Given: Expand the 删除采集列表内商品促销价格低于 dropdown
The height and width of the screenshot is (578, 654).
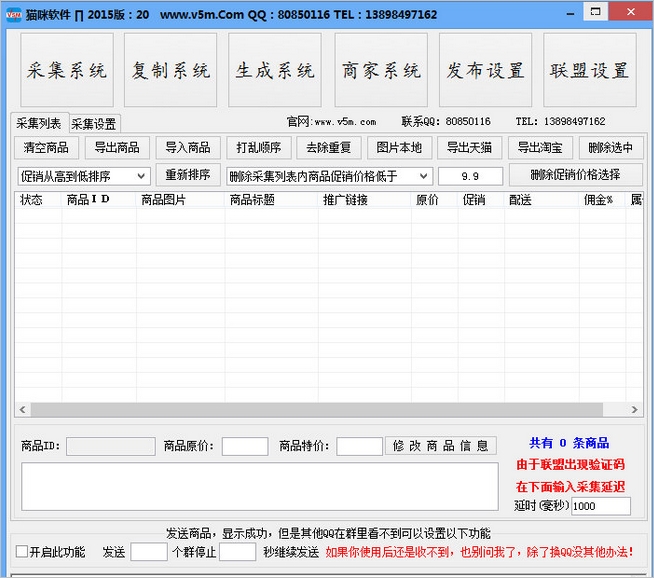Looking at the screenshot, I should (x=330, y=176).
